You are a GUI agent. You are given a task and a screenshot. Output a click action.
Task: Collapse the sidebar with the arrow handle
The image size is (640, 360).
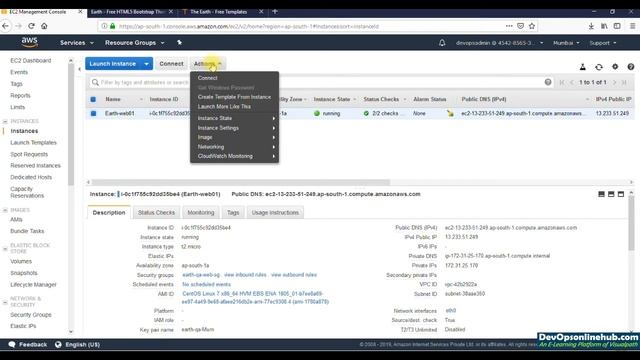80,69
